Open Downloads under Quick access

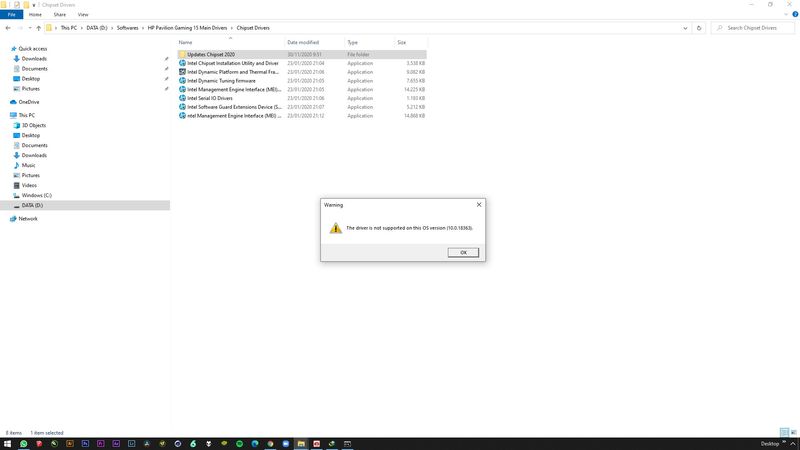tap(34, 59)
